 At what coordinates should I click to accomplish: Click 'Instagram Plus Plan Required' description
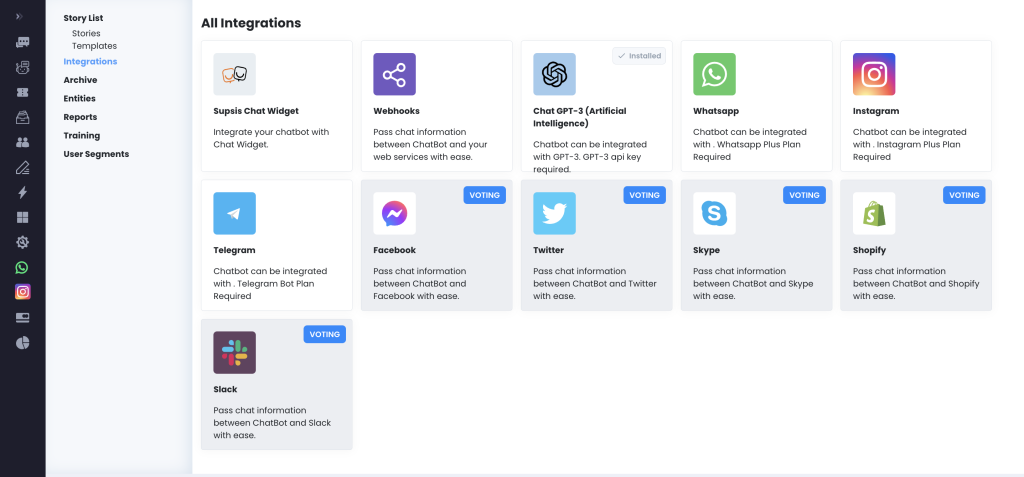point(910,144)
